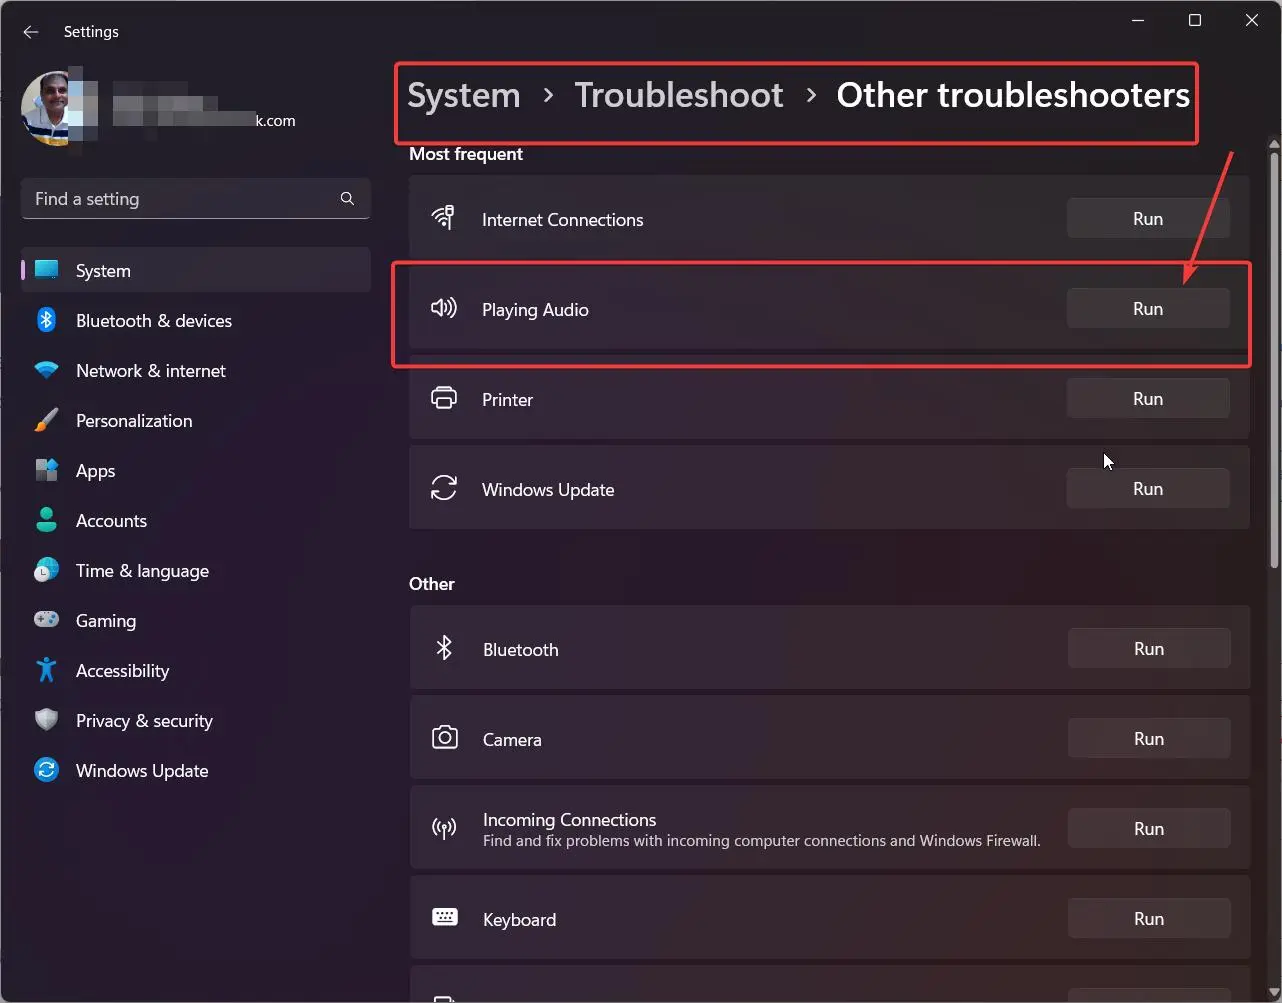The image size is (1282, 1003).
Task: Click the Incoming Connections description text
Action: click(x=762, y=841)
